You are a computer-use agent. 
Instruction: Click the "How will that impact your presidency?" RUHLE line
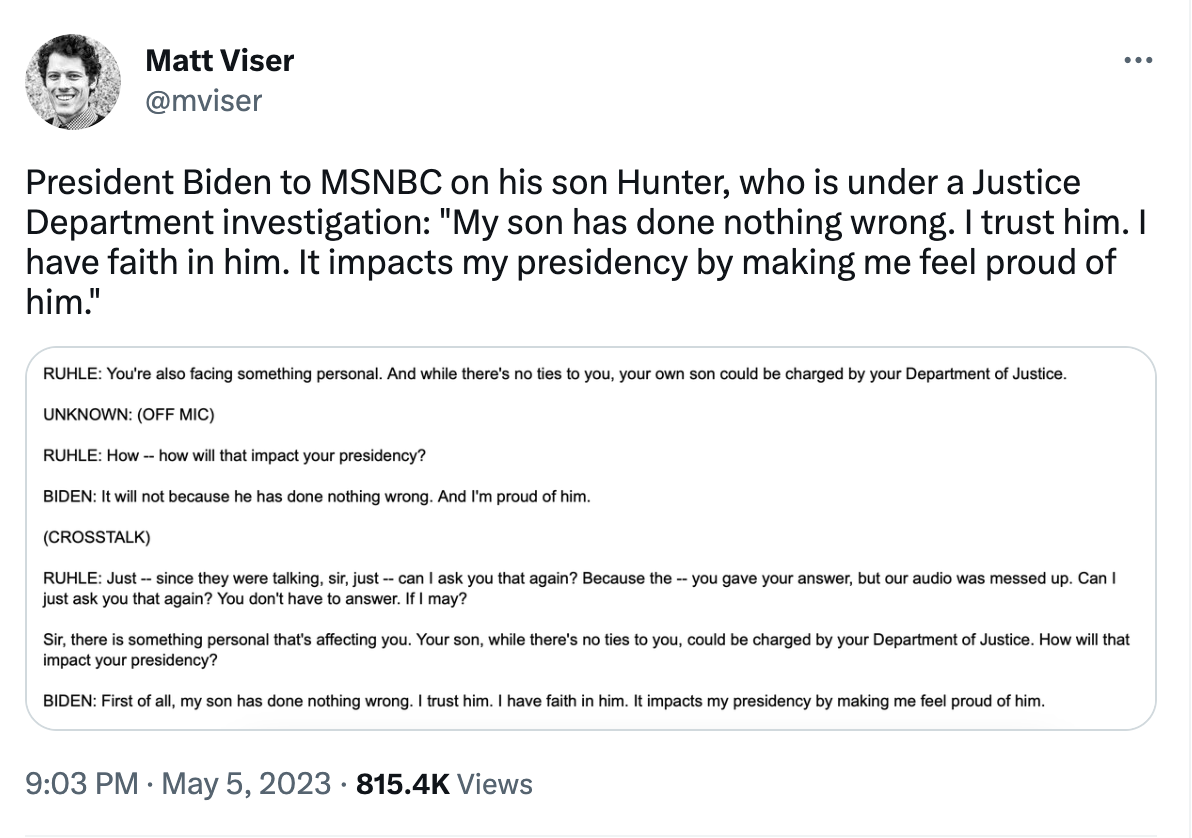[234, 455]
